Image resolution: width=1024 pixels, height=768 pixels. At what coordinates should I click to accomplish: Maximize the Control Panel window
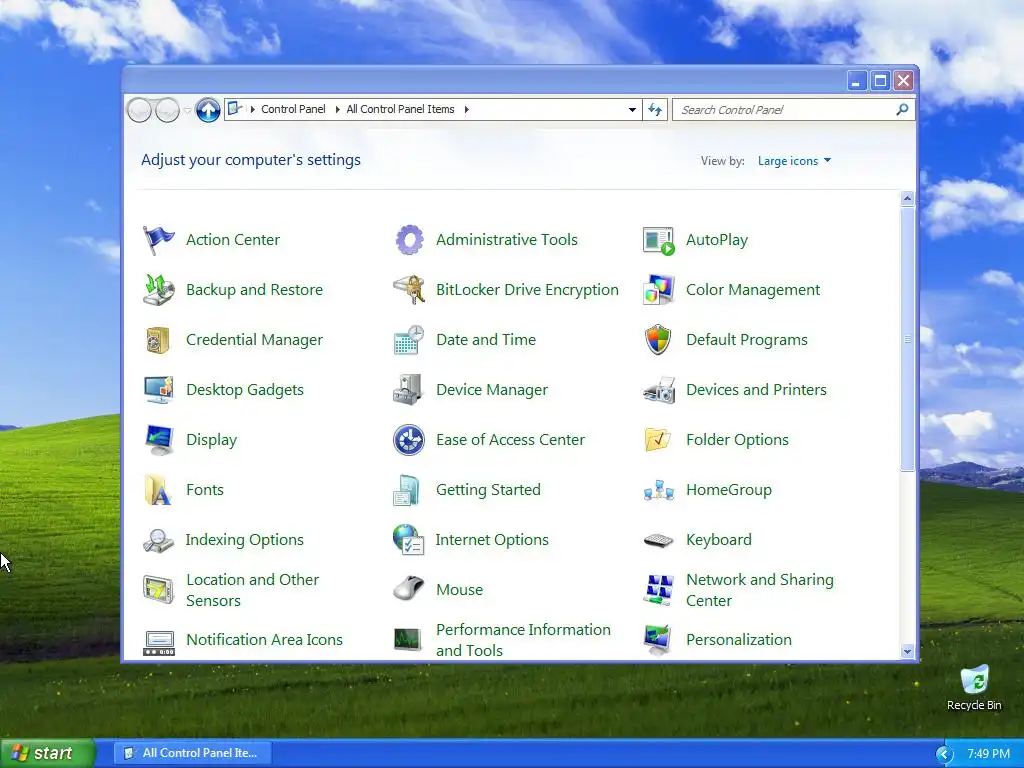click(880, 81)
